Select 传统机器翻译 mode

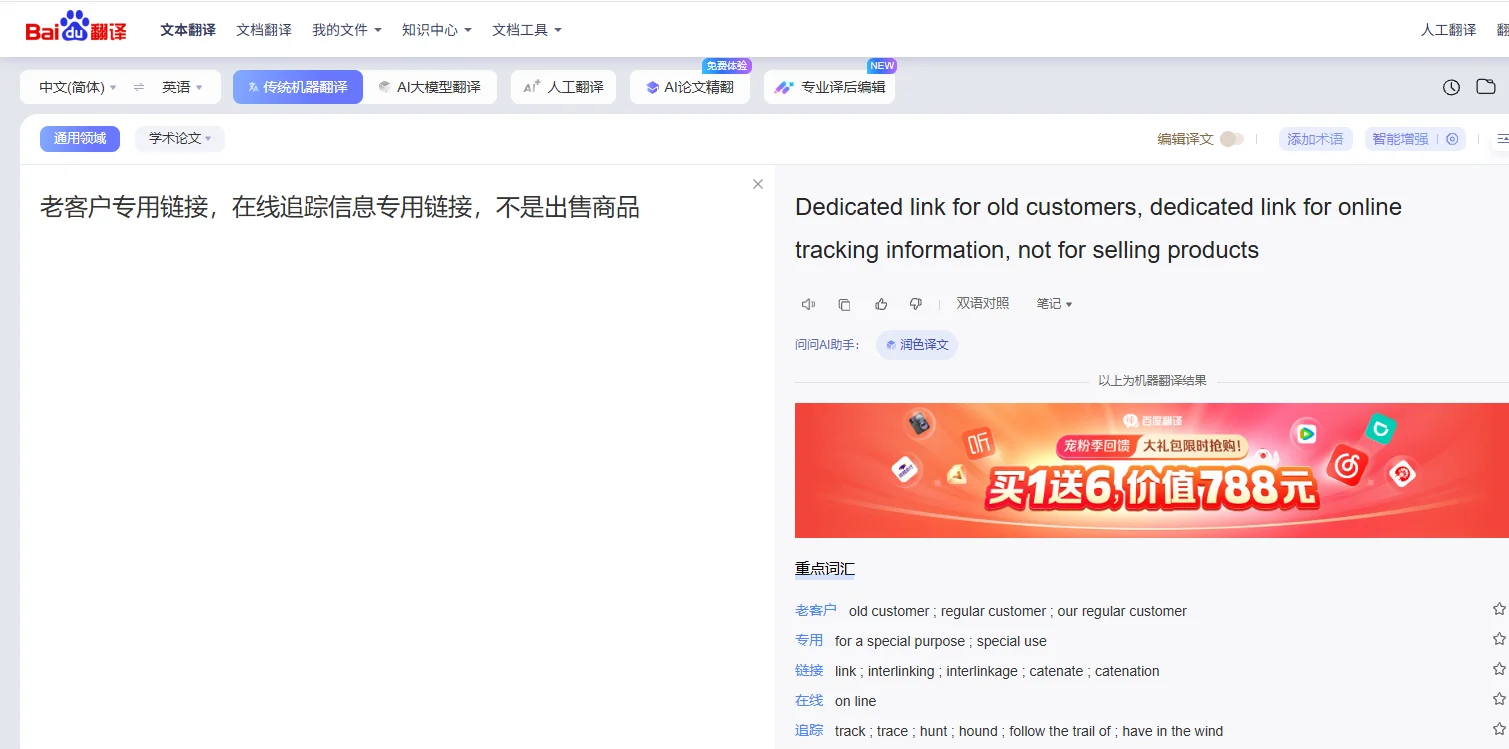click(298, 87)
